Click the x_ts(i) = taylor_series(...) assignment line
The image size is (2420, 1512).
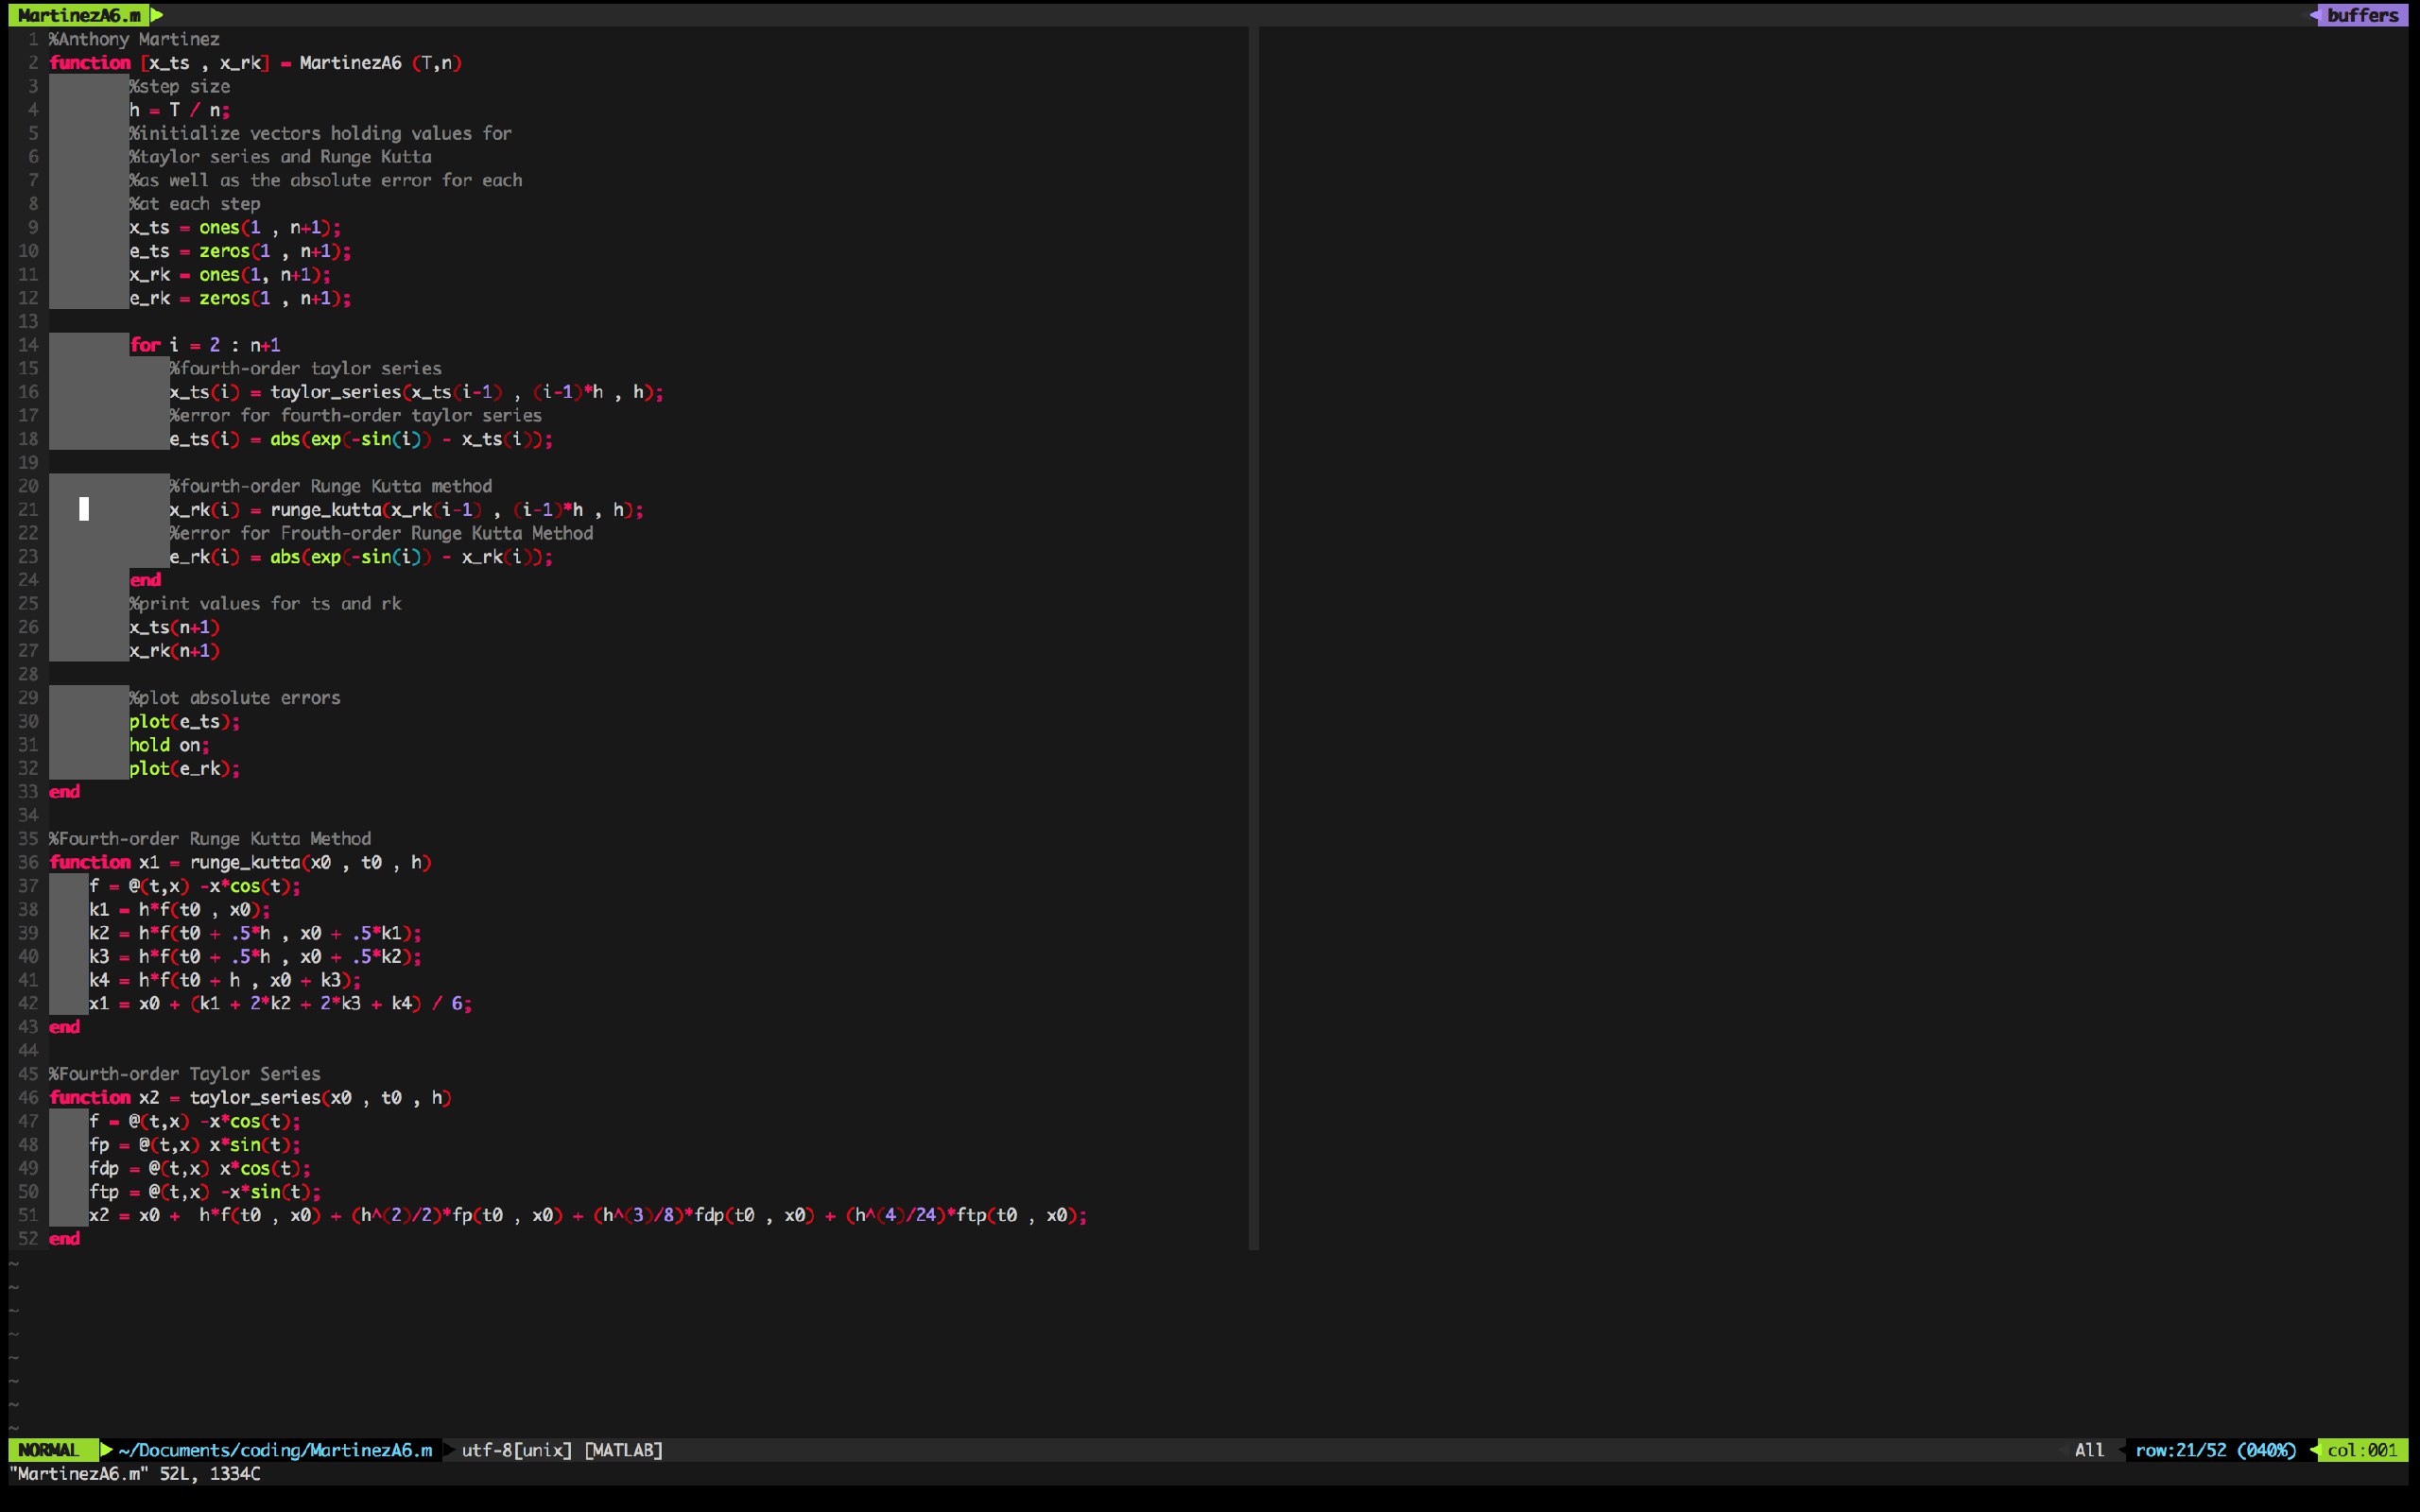(416, 392)
